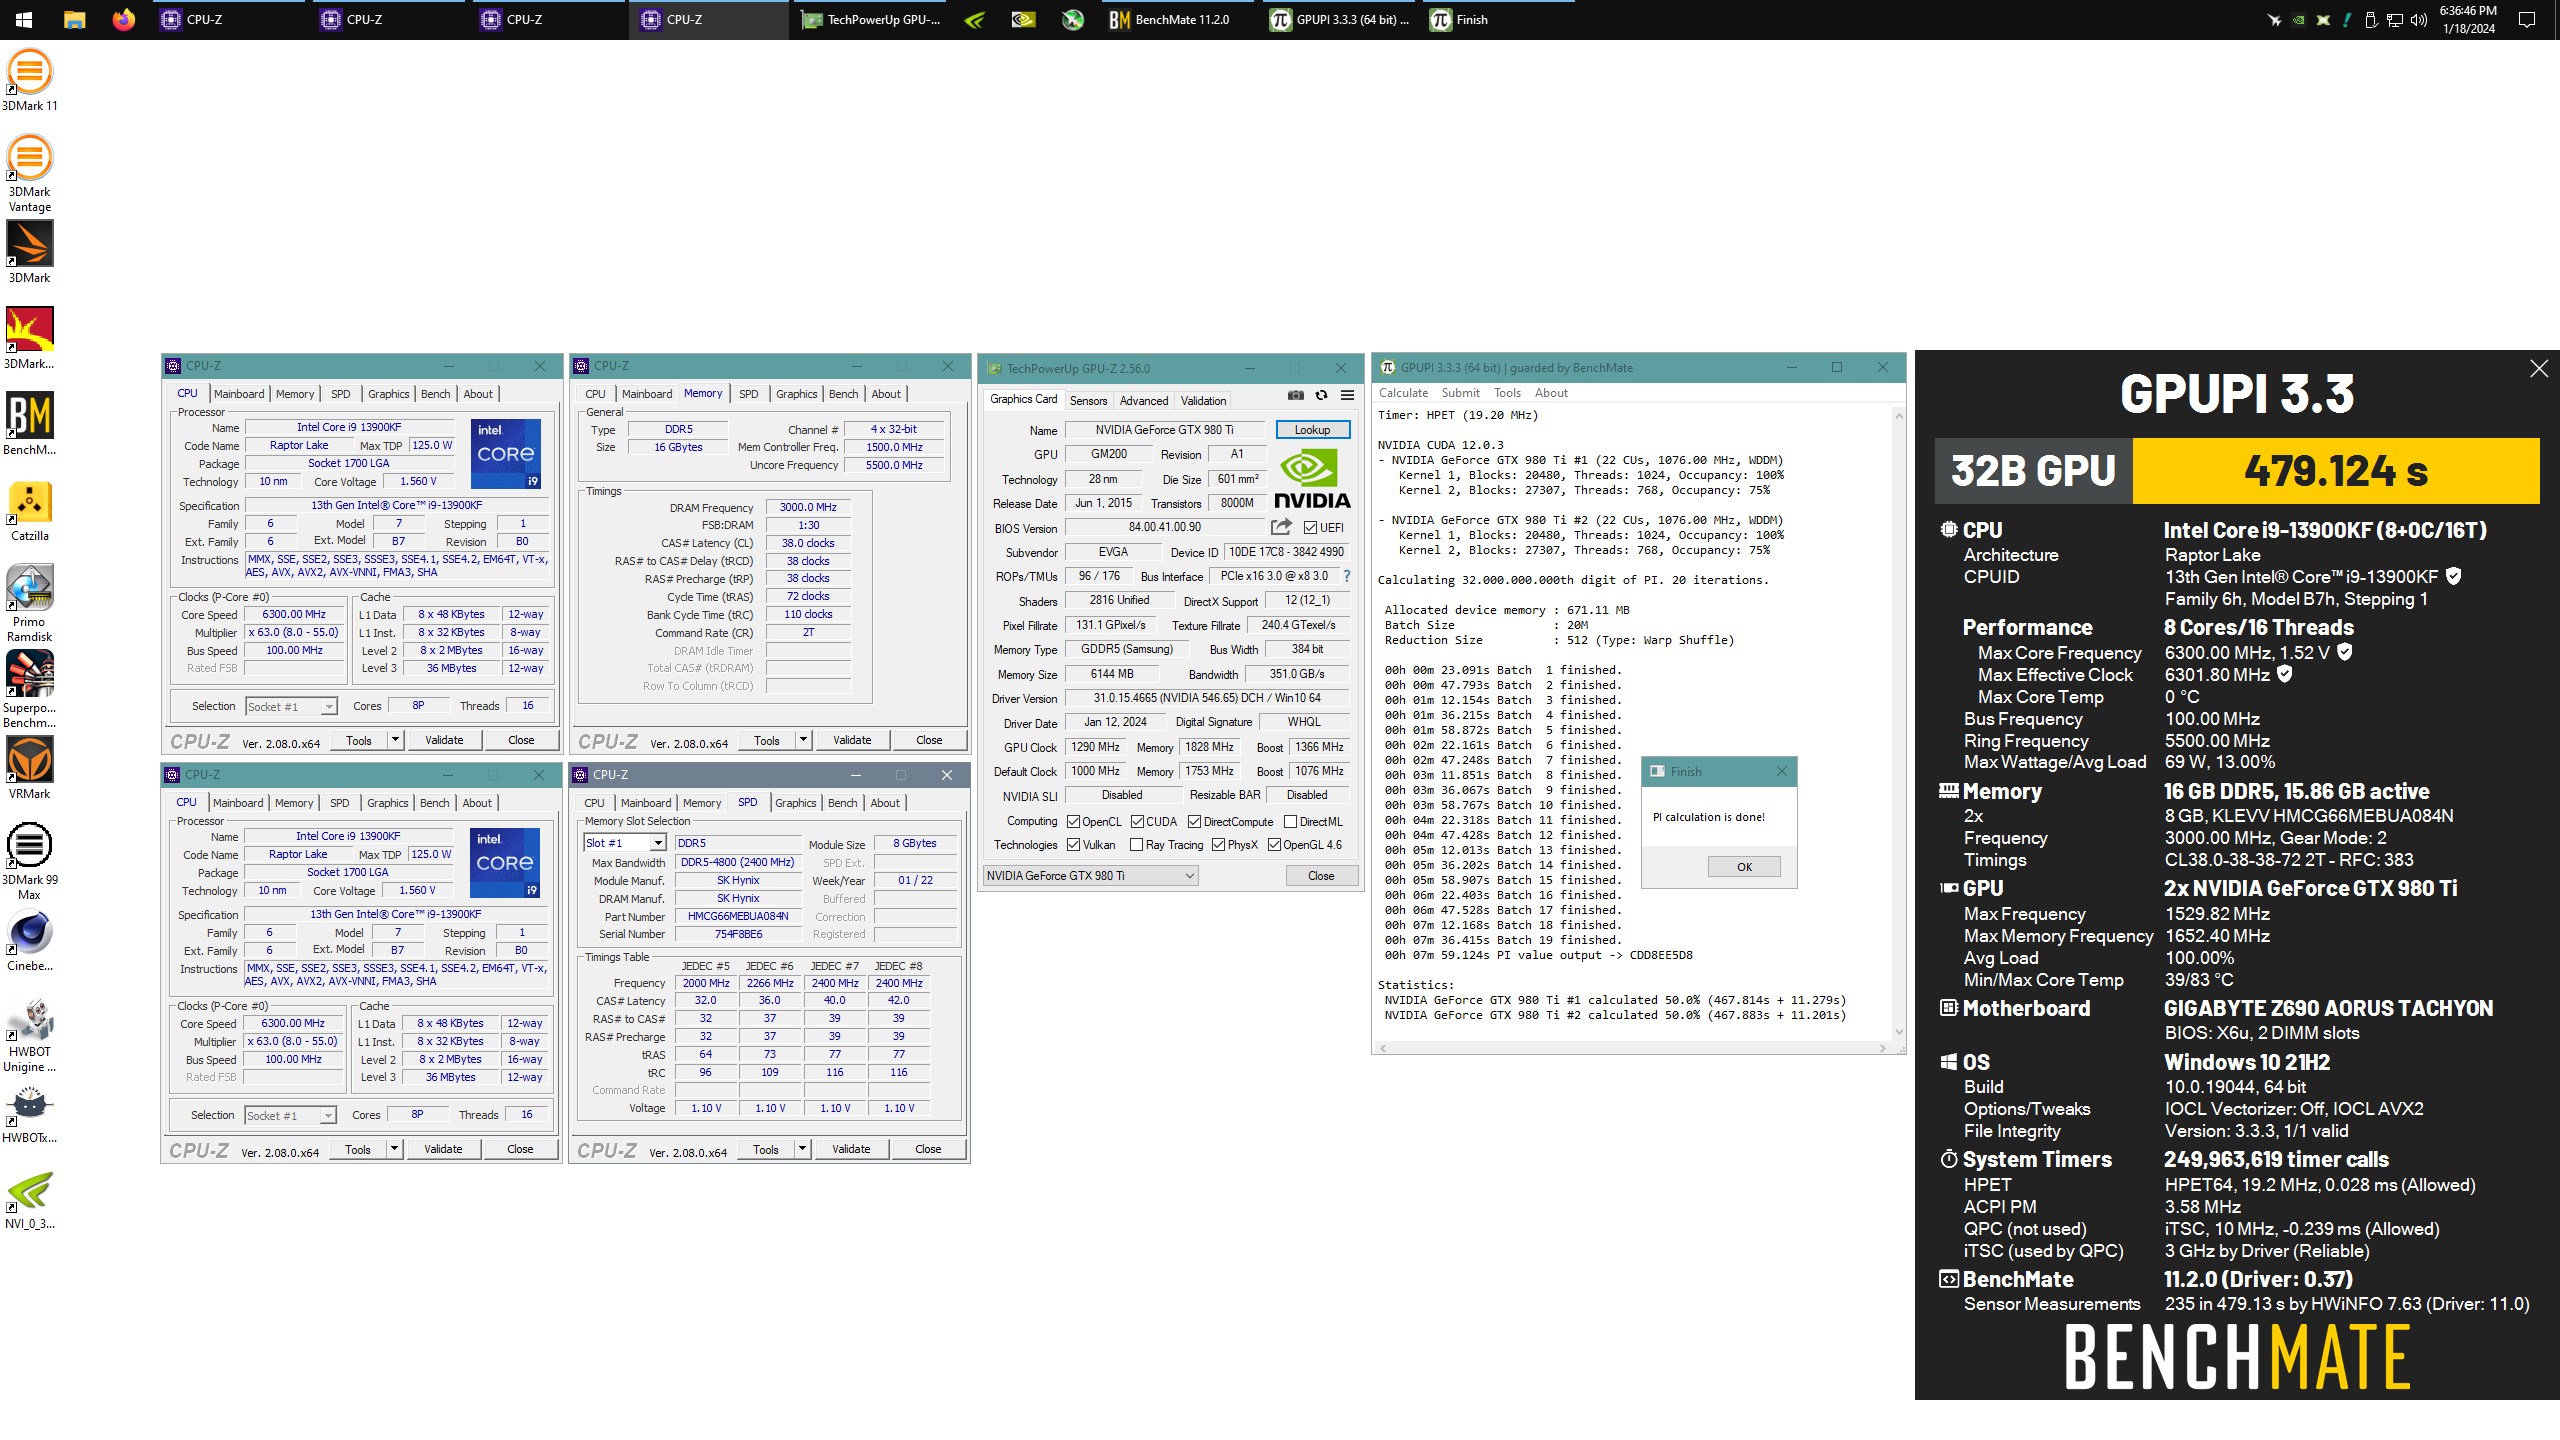2560x1440 pixels.
Task: Open Firefox from the taskbar
Action: 123,20
